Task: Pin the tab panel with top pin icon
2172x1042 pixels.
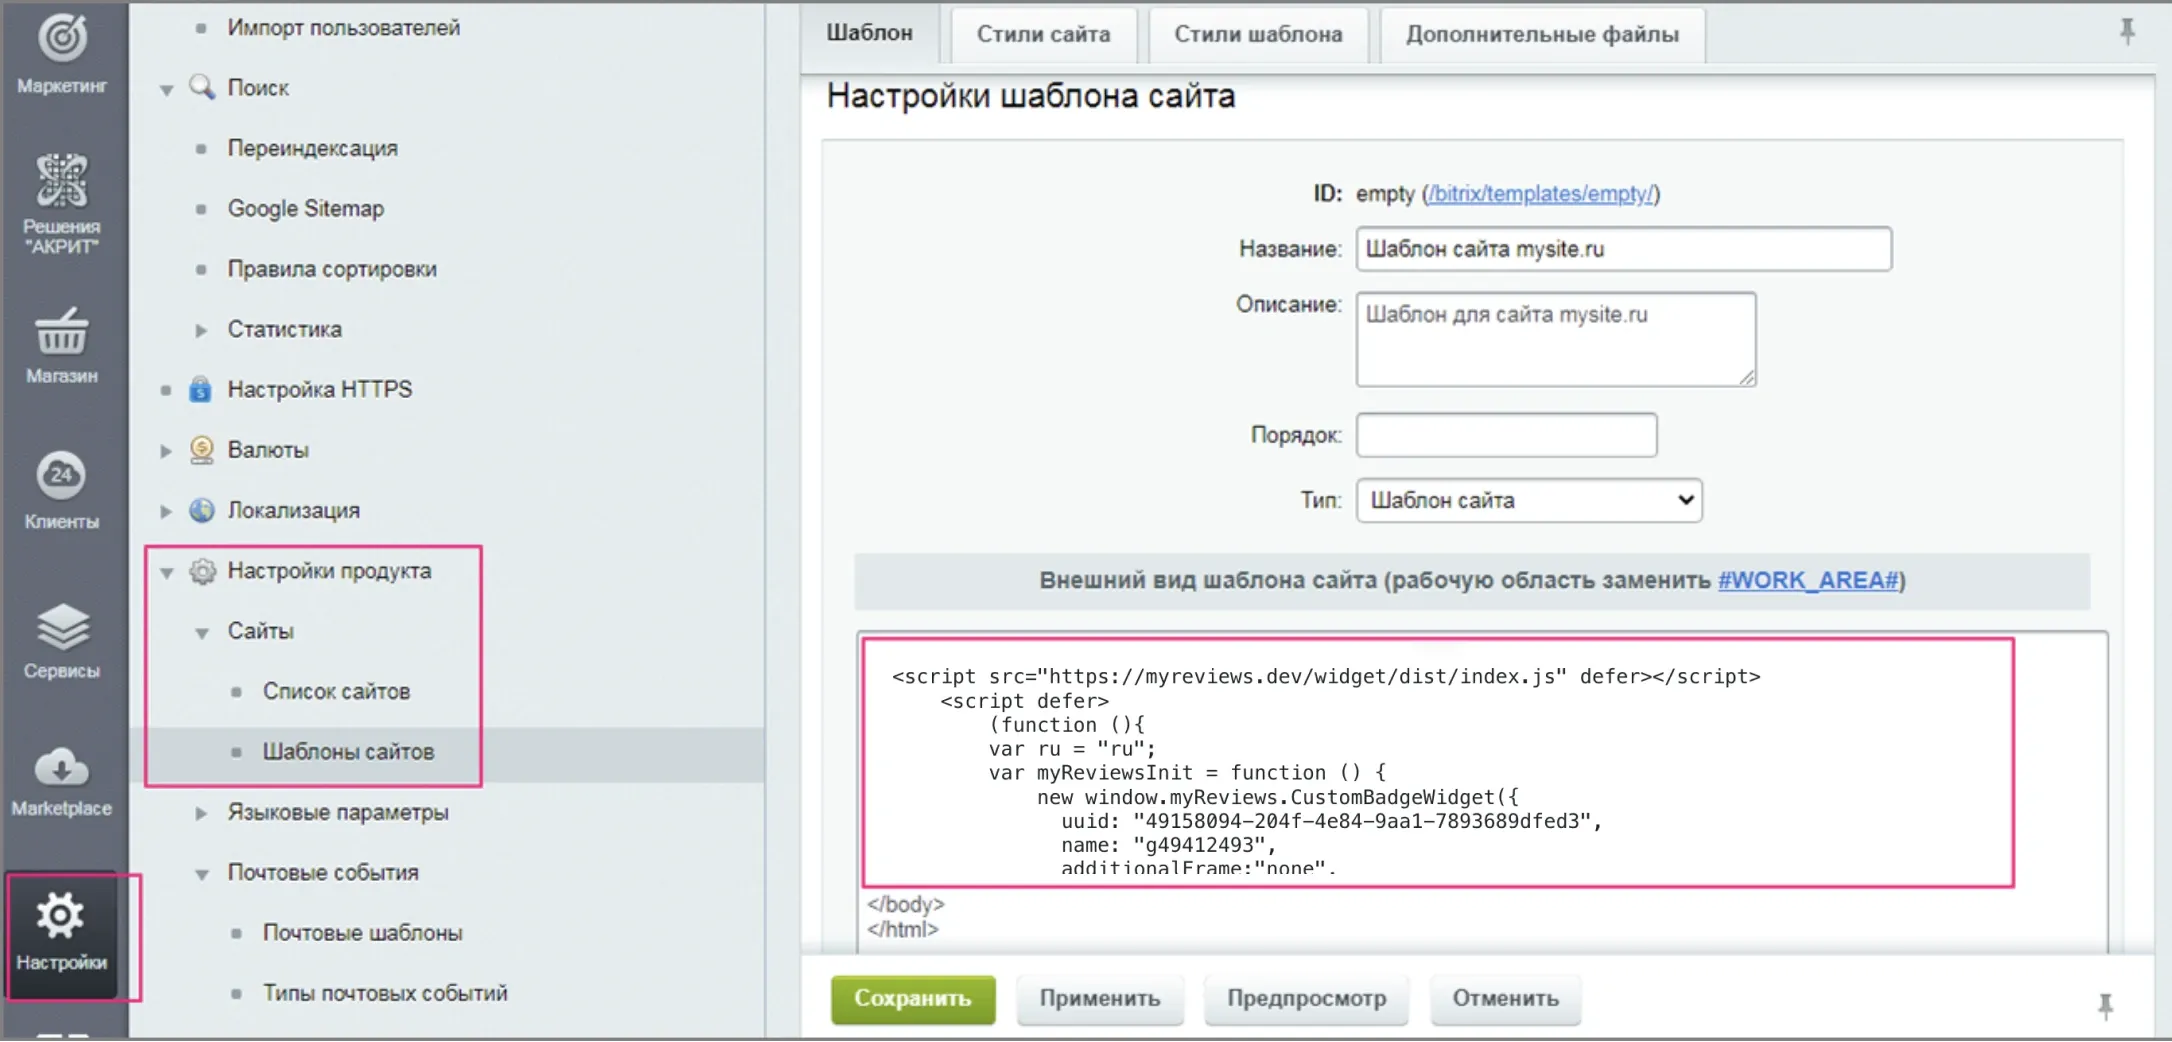Action: pyautogui.click(x=2127, y=32)
